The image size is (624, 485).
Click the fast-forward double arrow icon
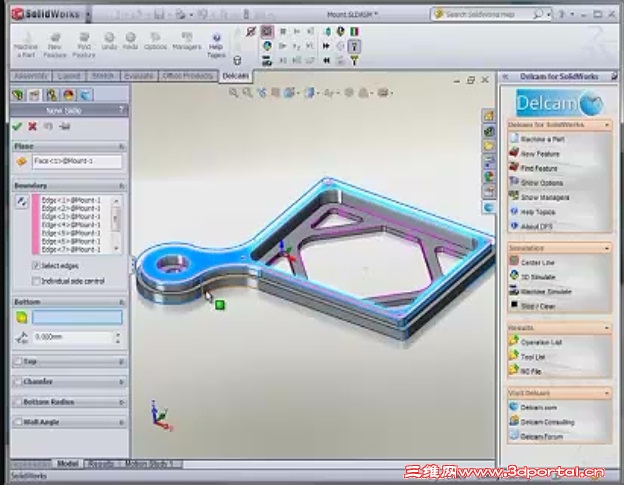pyautogui.click(x=326, y=46)
